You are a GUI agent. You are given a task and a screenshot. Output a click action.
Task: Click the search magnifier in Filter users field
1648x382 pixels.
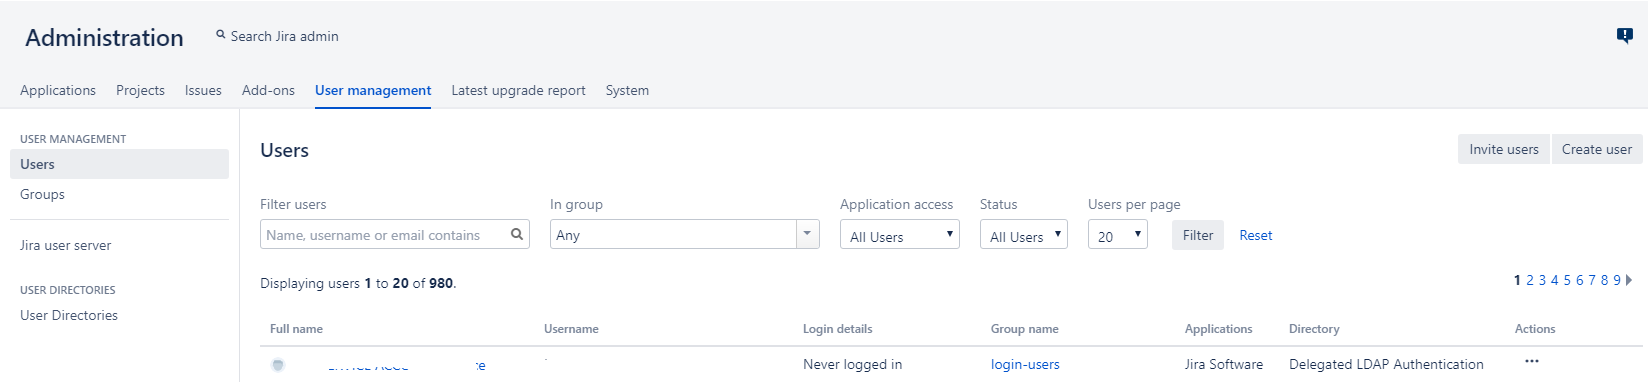517,234
